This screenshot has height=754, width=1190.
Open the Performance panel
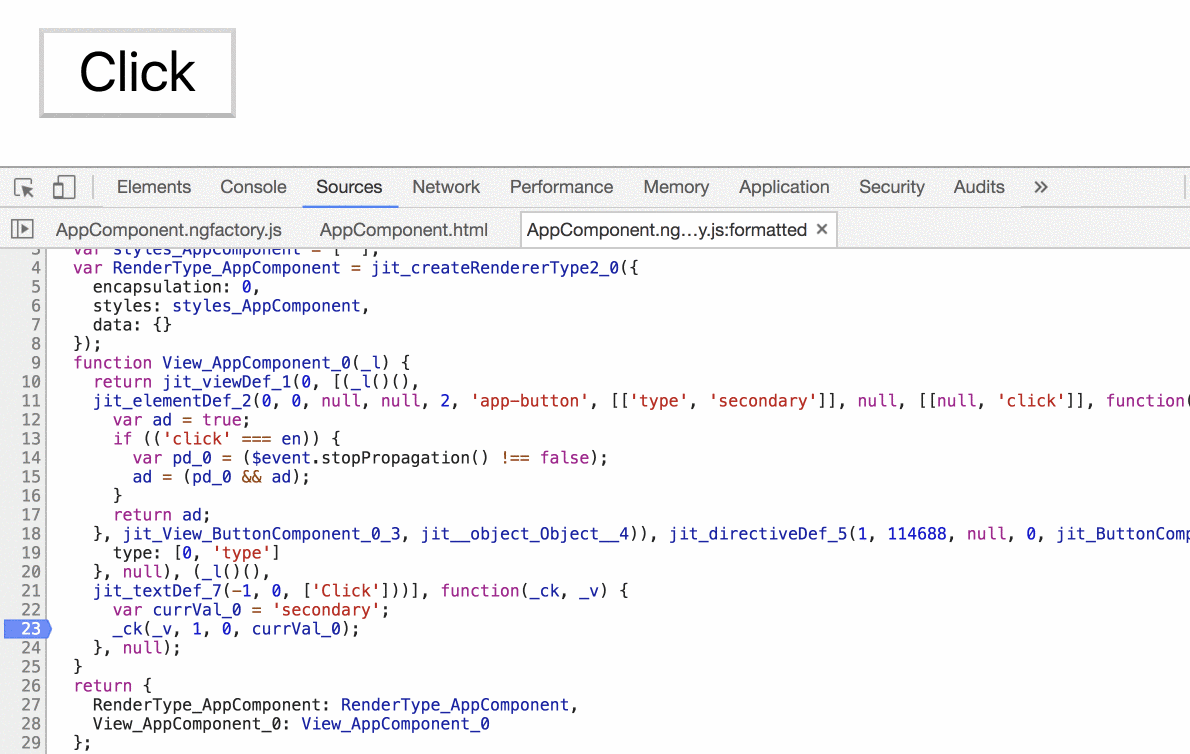coord(561,187)
